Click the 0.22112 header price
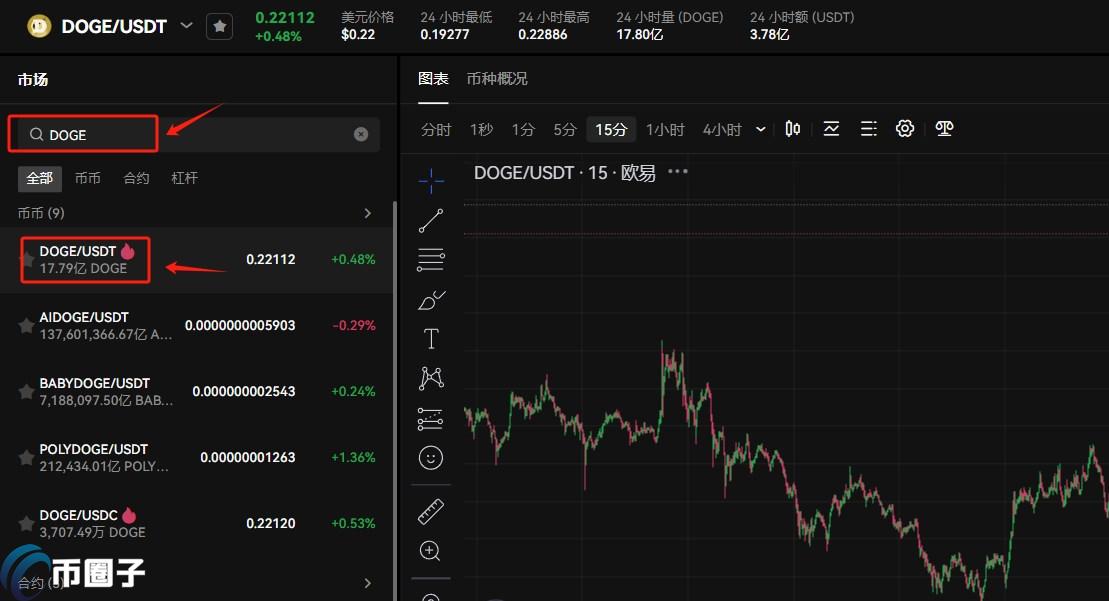This screenshot has width=1109, height=601. [x=285, y=18]
